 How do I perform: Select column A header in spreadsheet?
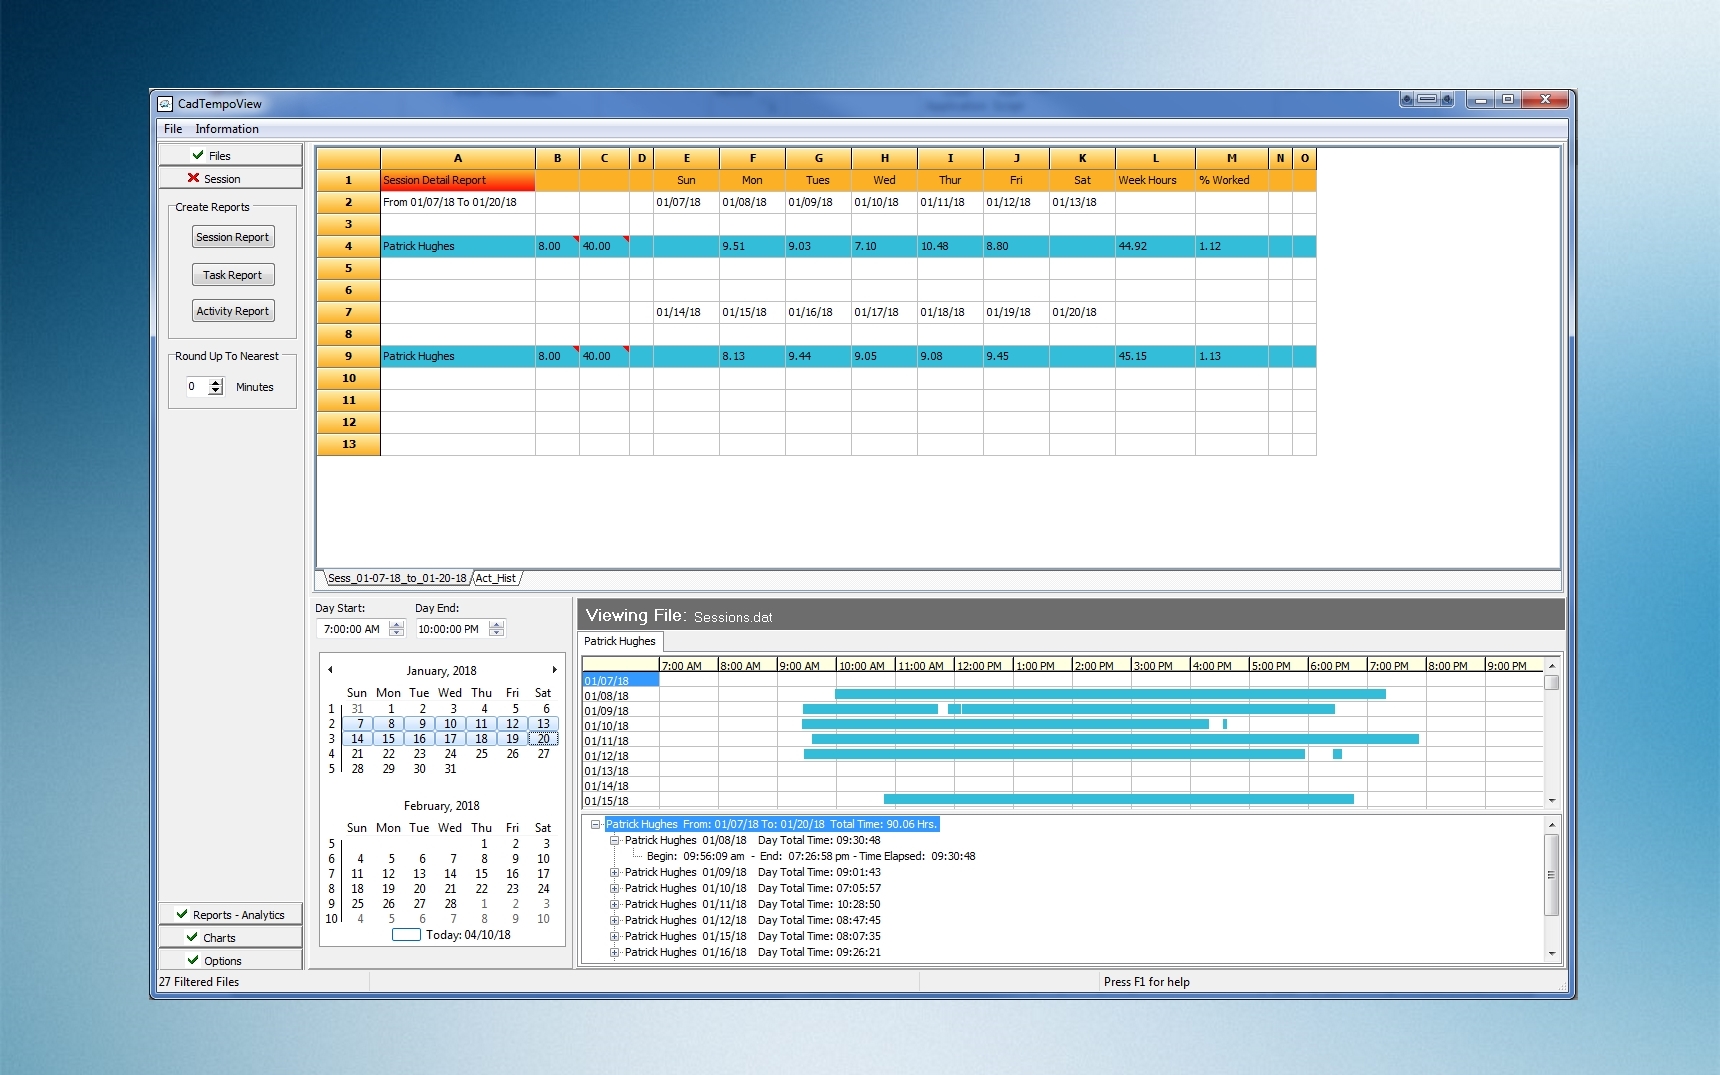pyautogui.click(x=458, y=158)
